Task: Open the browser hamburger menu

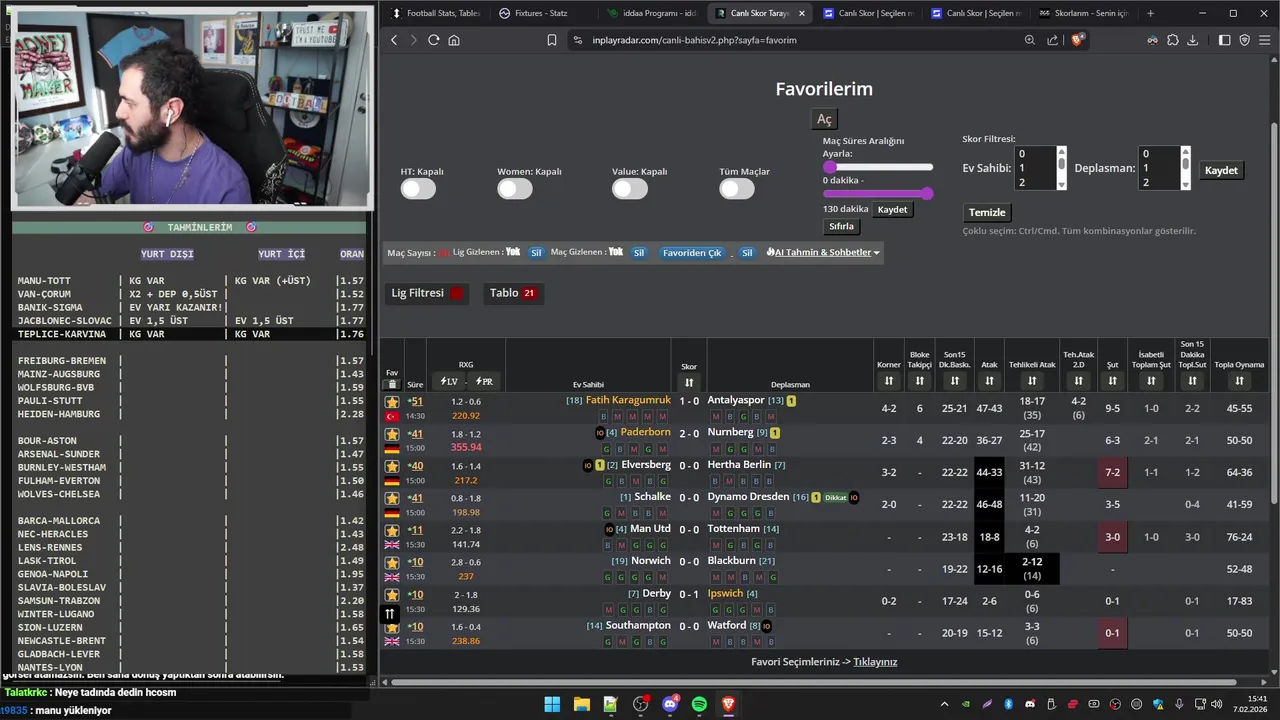Action: pos(1264,40)
